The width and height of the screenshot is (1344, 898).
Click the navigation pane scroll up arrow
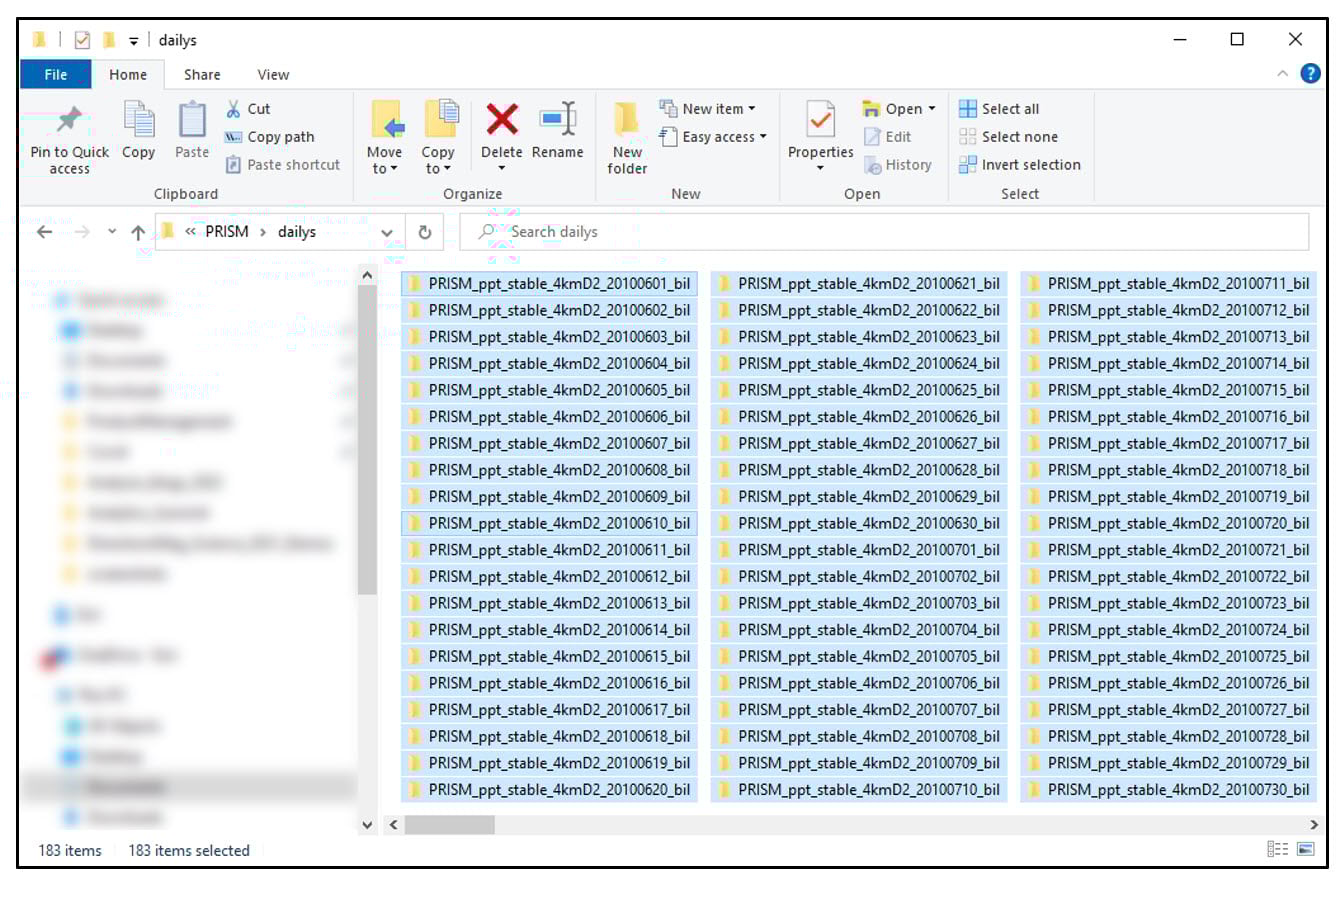pos(367,275)
